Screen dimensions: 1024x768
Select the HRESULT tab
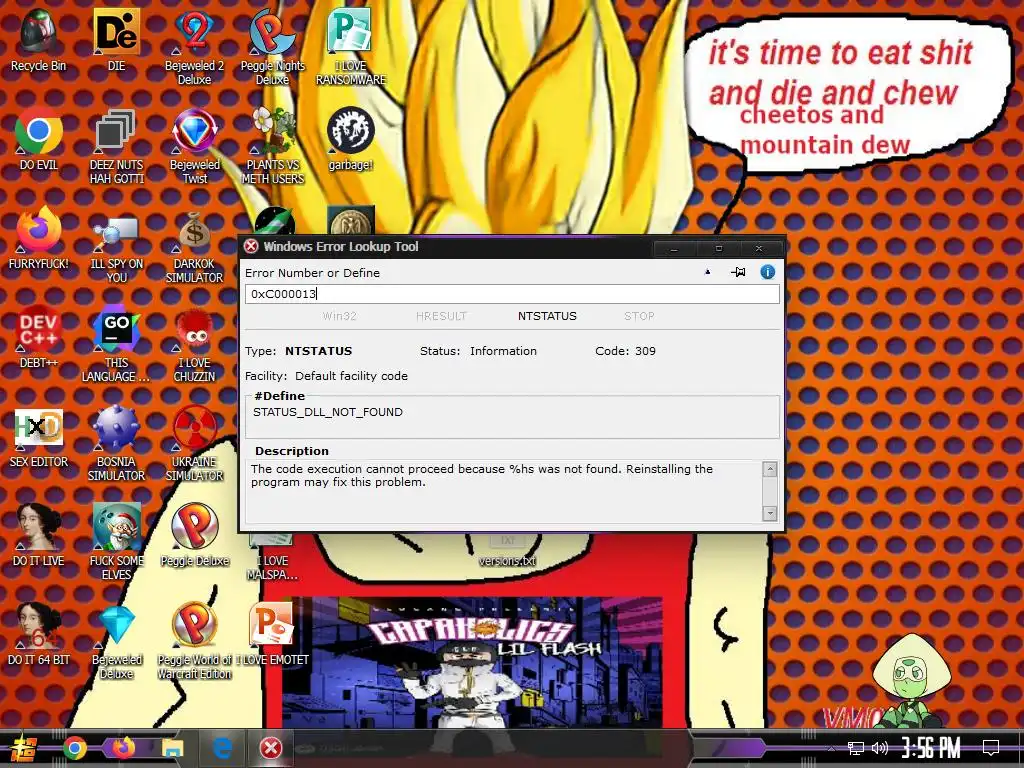coord(441,316)
